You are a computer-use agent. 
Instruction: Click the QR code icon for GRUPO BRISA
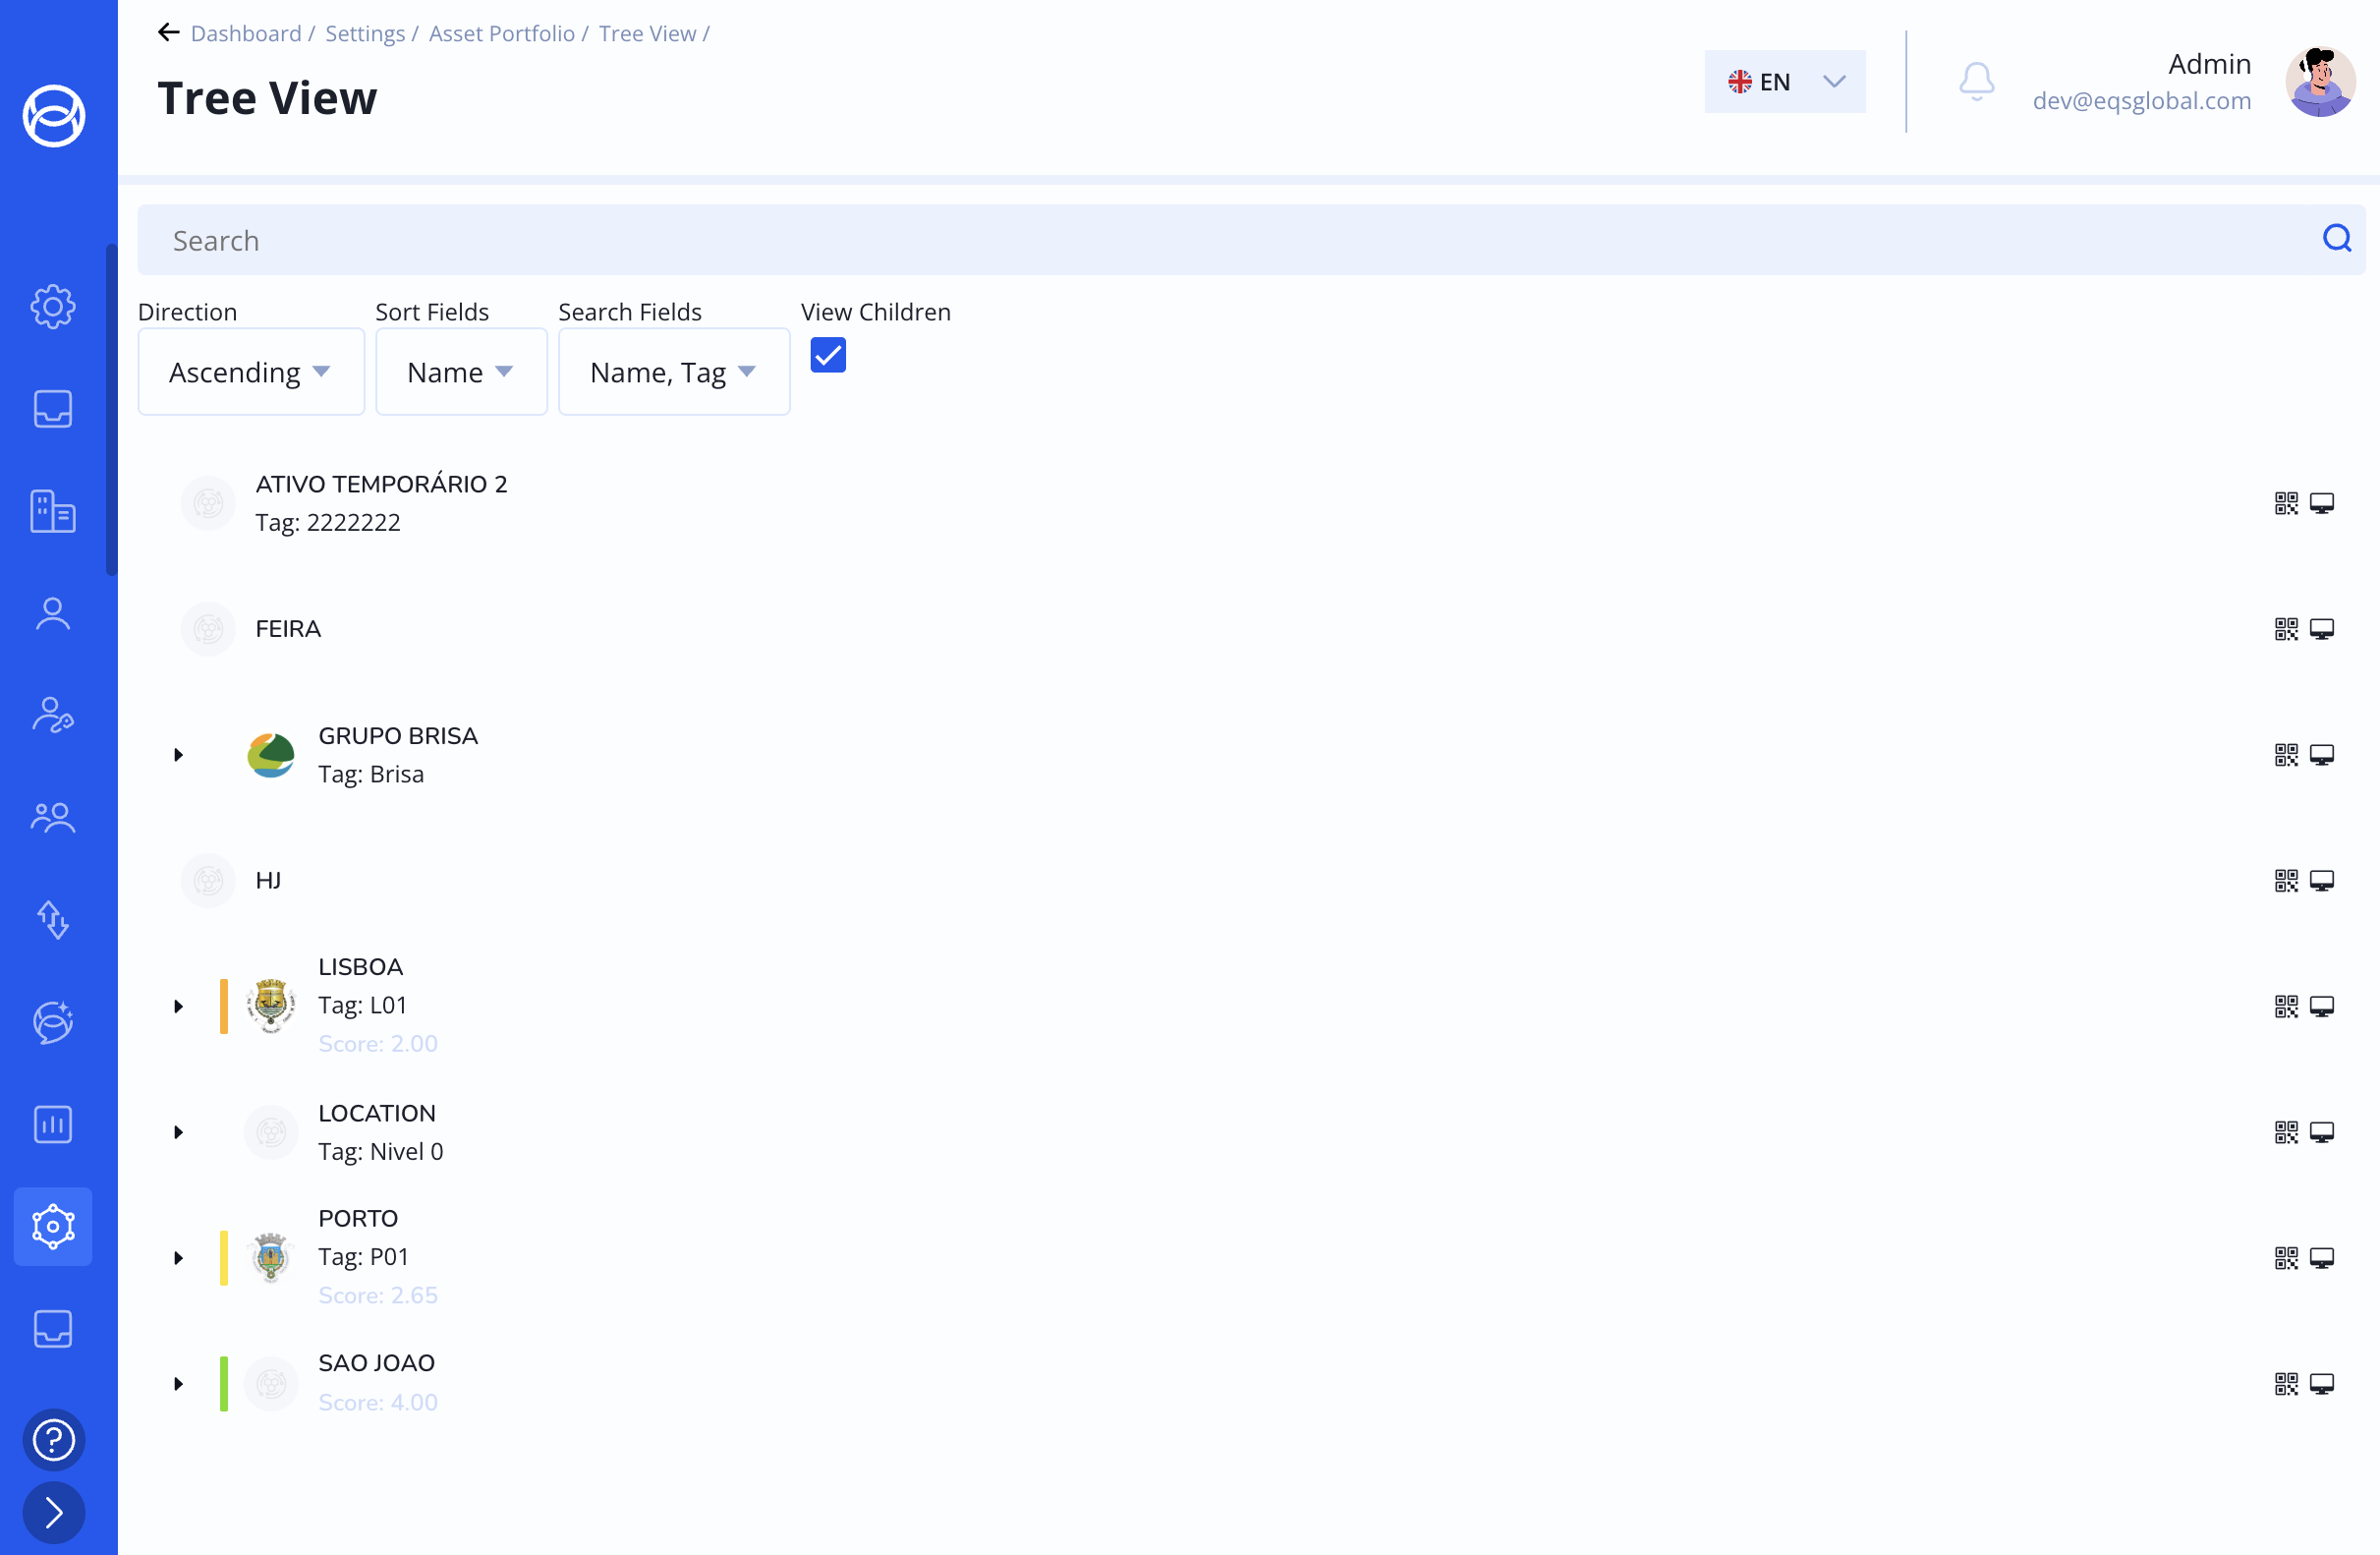point(2286,755)
